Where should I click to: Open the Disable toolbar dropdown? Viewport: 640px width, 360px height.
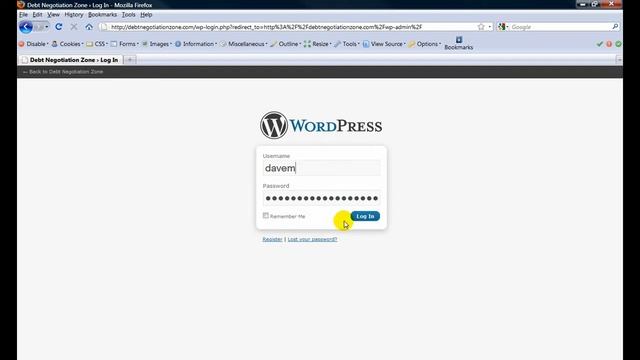pos(33,44)
